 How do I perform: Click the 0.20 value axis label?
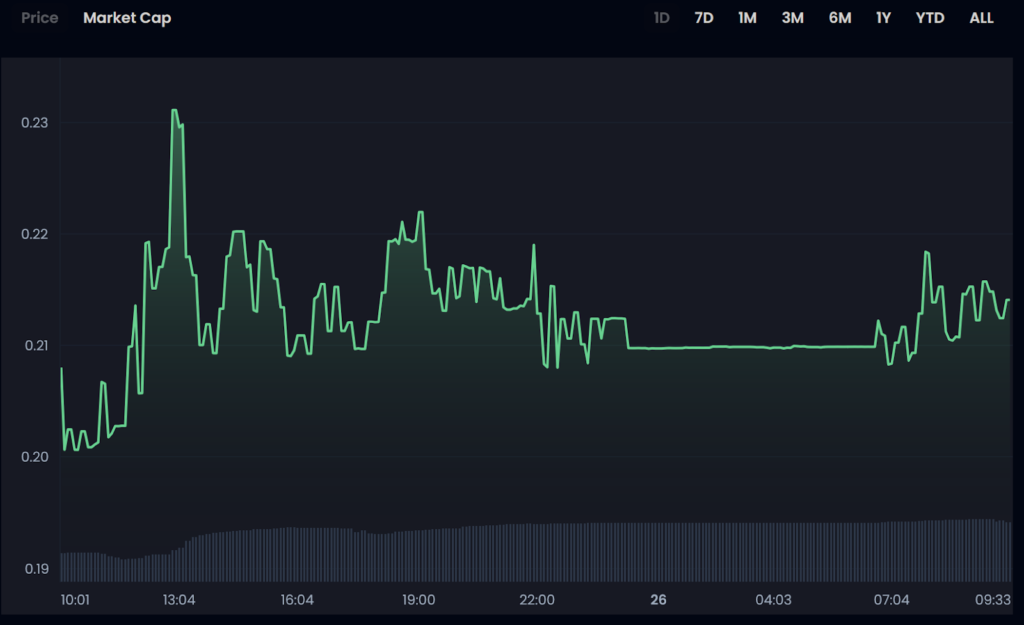(35, 457)
